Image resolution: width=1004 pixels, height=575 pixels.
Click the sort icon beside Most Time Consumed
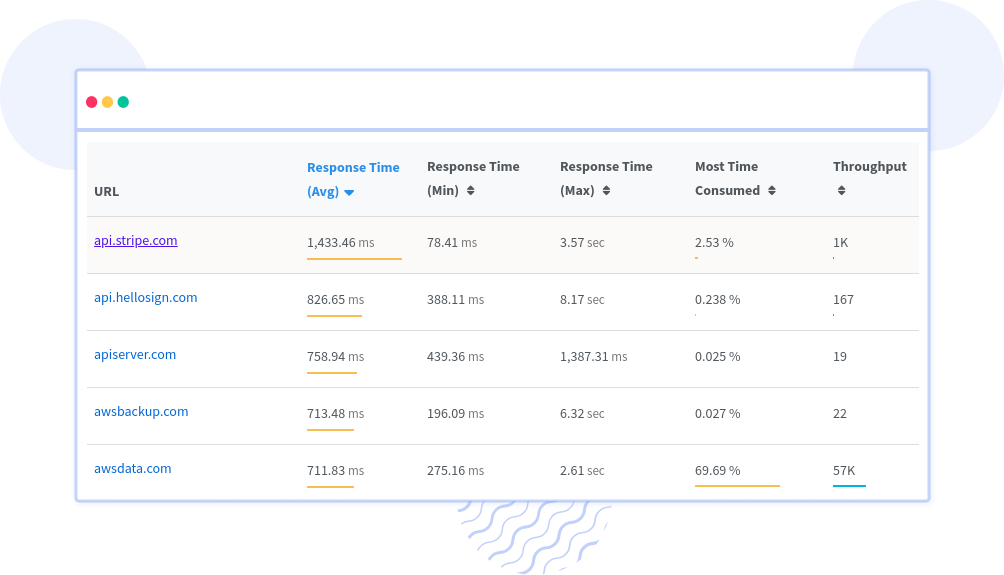pos(770,191)
